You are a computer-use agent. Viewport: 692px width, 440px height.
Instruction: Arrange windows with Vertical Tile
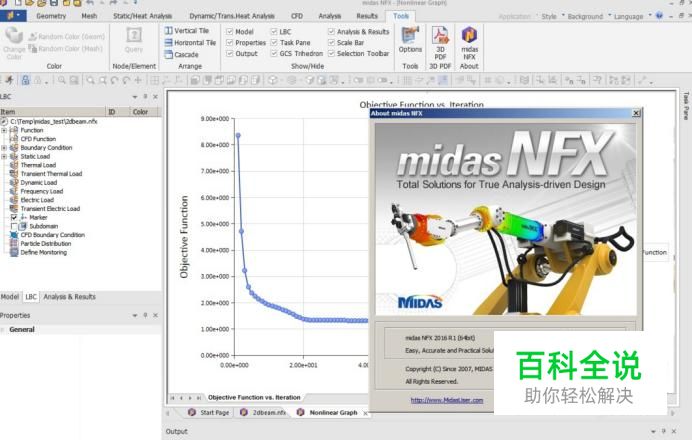click(186, 31)
